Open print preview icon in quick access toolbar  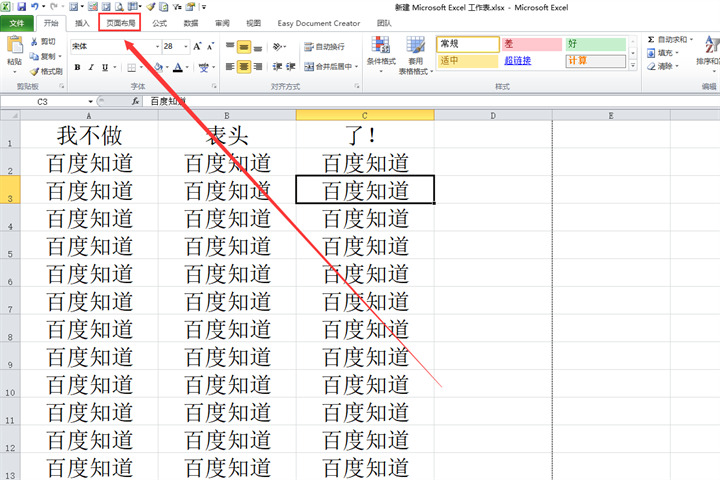tap(119, 7)
